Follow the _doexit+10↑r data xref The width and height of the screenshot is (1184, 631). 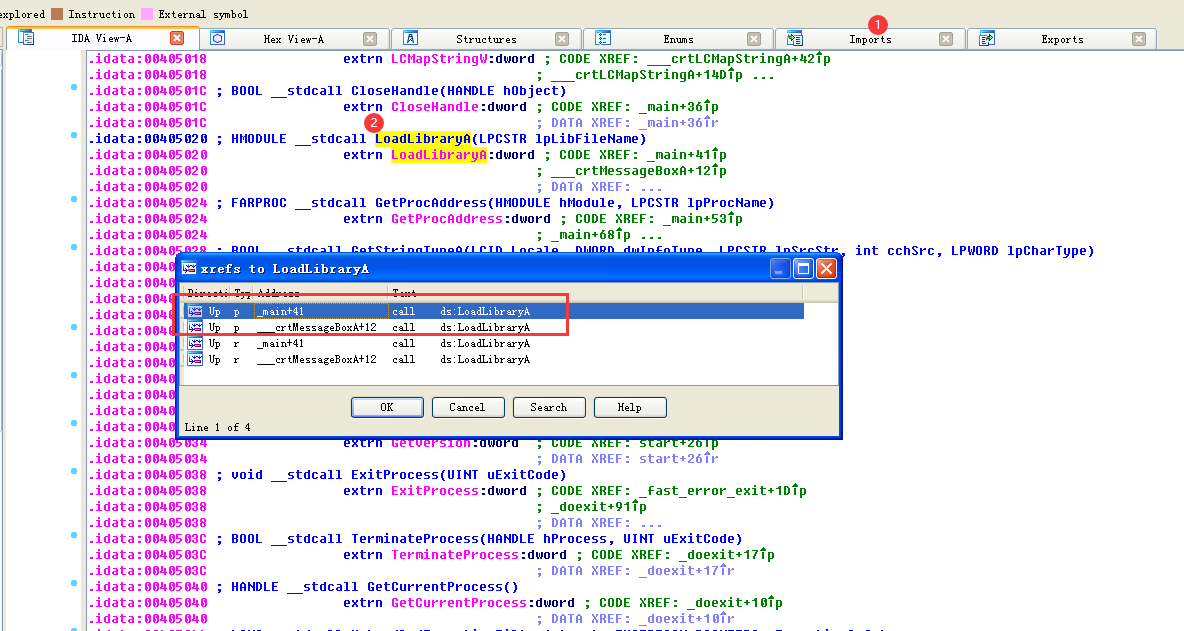click(x=686, y=619)
